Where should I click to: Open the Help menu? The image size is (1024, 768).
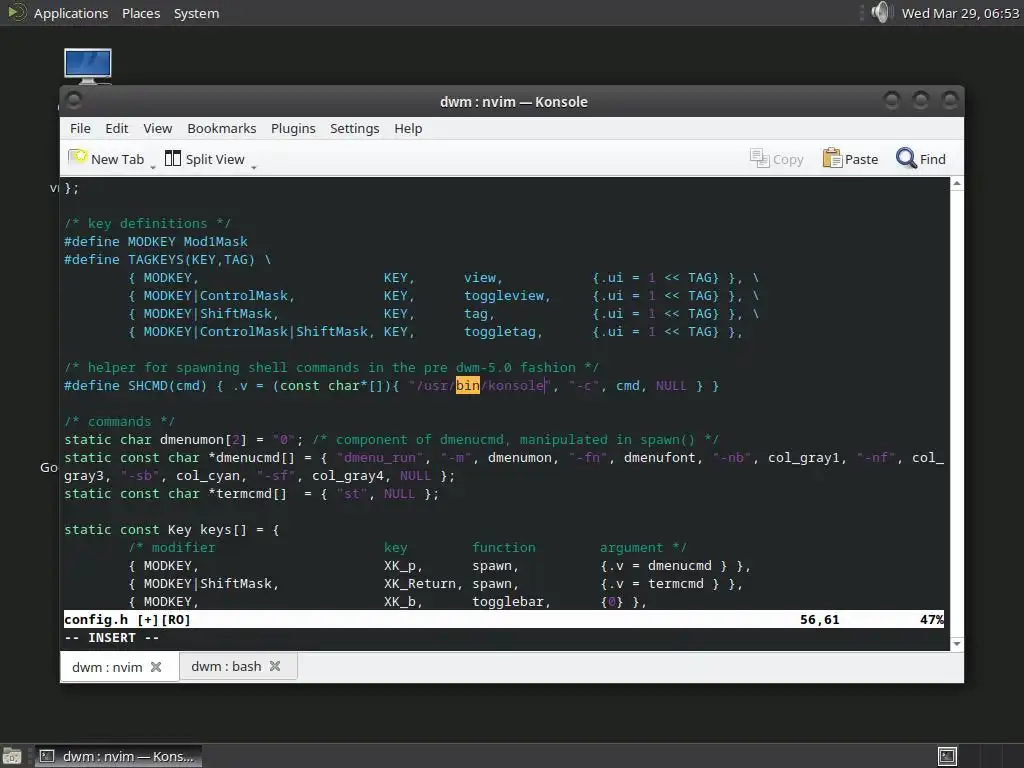pyautogui.click(x=408, y=129)
